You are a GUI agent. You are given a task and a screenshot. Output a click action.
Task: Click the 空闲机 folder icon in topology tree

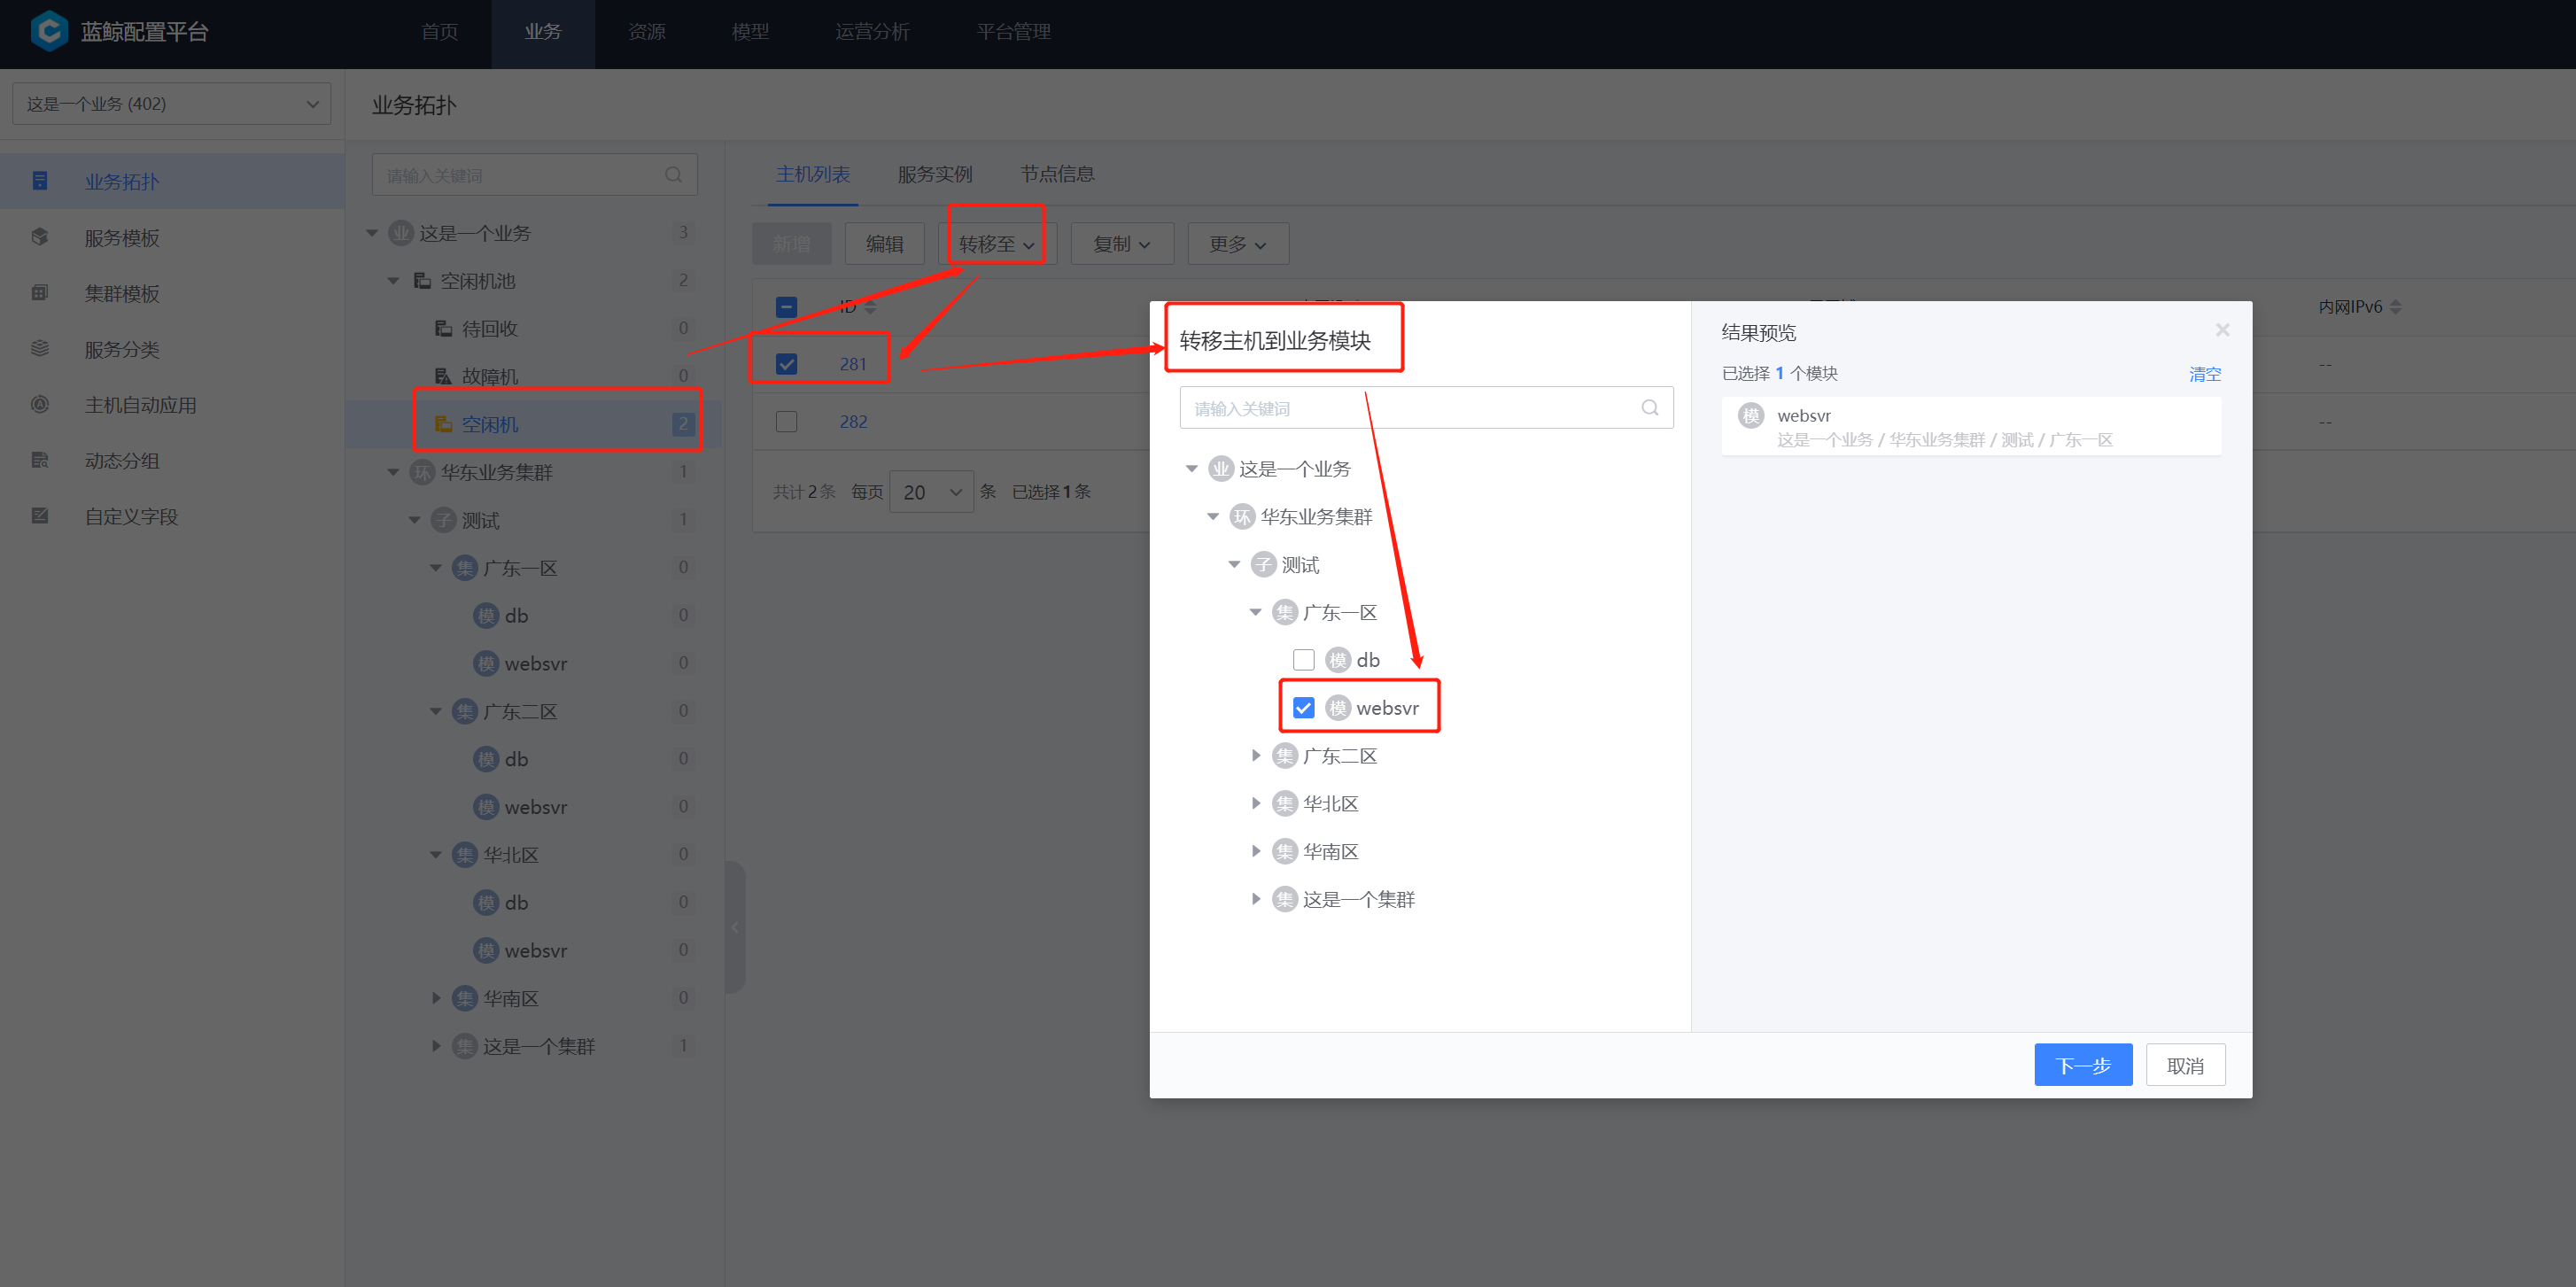click(443, 424)
